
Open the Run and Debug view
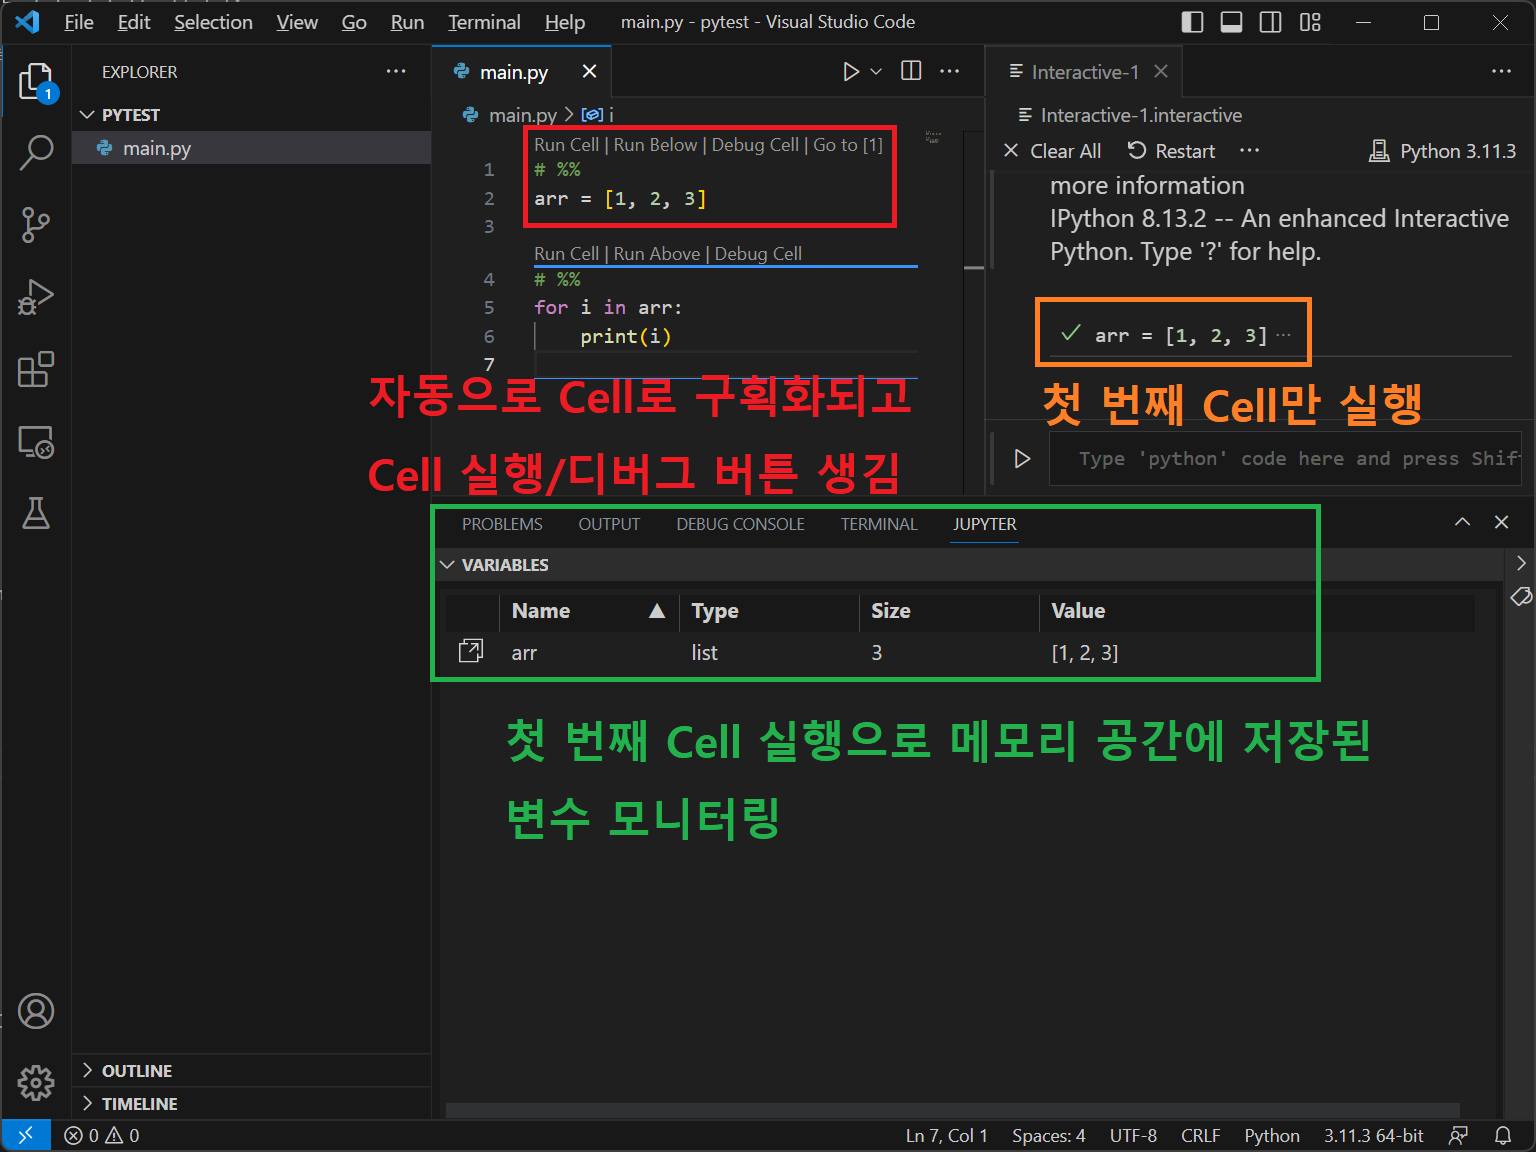[x=36, y=297]
